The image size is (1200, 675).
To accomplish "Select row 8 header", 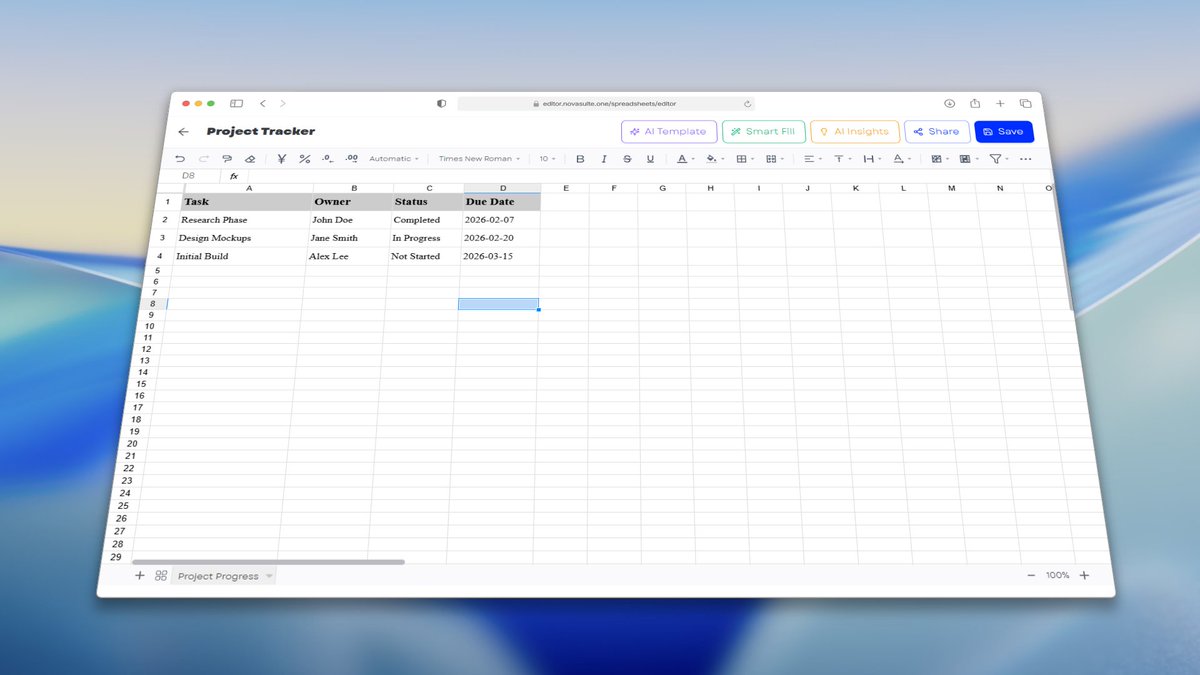I will [151, 303].
